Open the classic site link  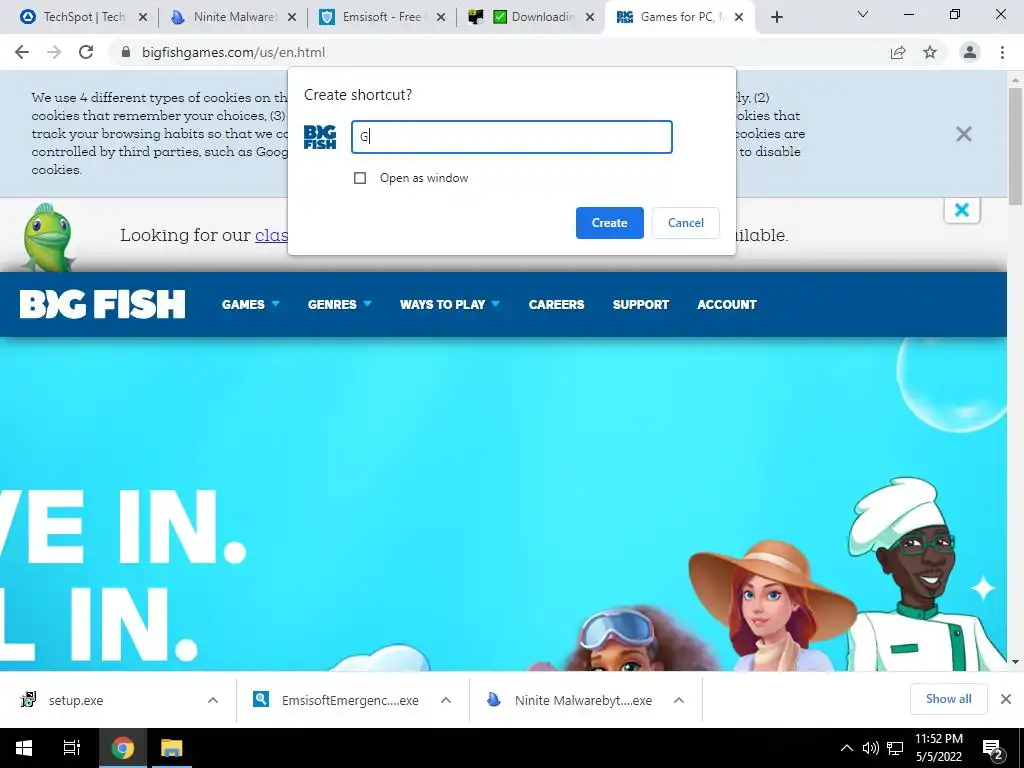[272, 235]
